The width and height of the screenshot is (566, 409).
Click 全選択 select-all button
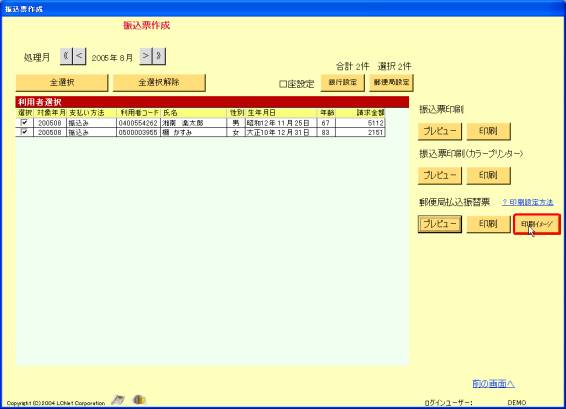pos(62,83)
